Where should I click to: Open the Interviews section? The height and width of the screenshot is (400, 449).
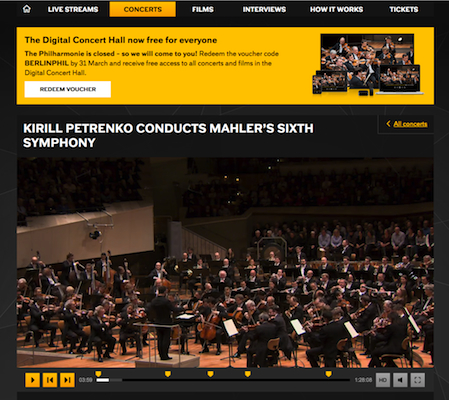tap(264, 9)
